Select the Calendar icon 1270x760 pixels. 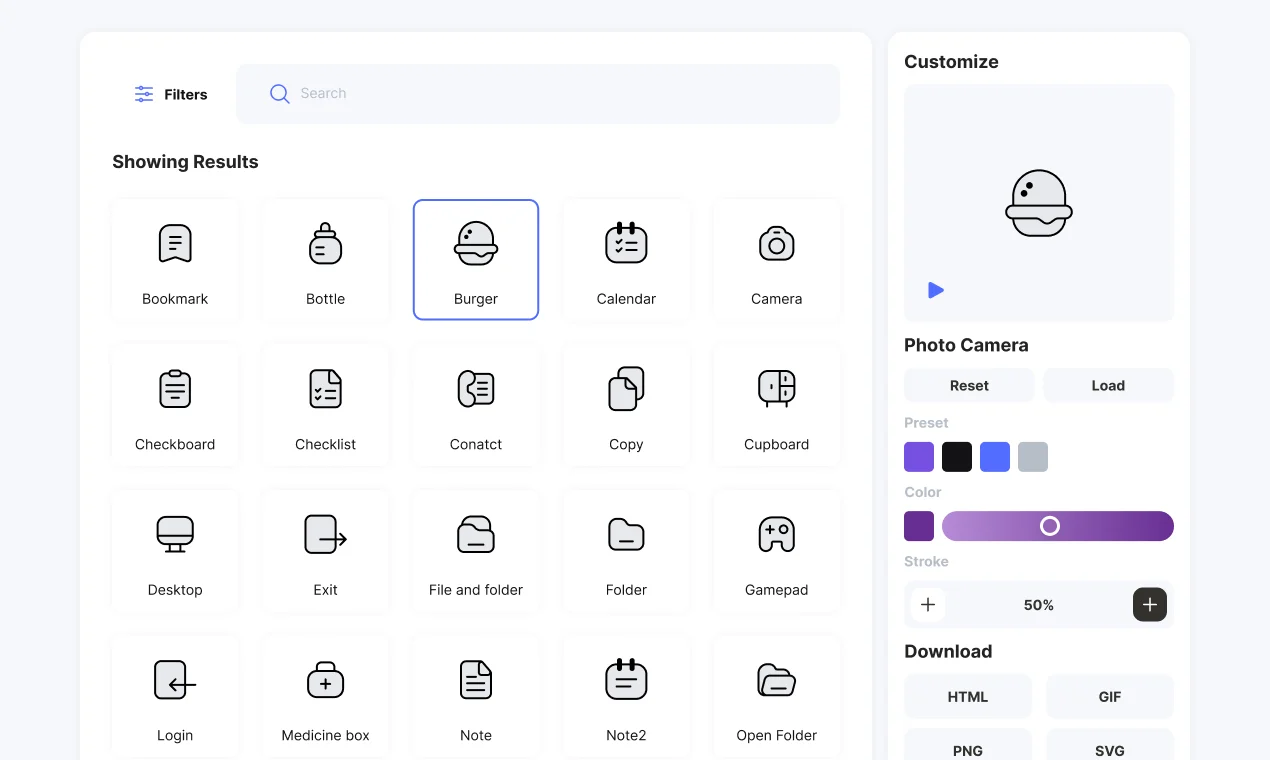click(626, 259)
